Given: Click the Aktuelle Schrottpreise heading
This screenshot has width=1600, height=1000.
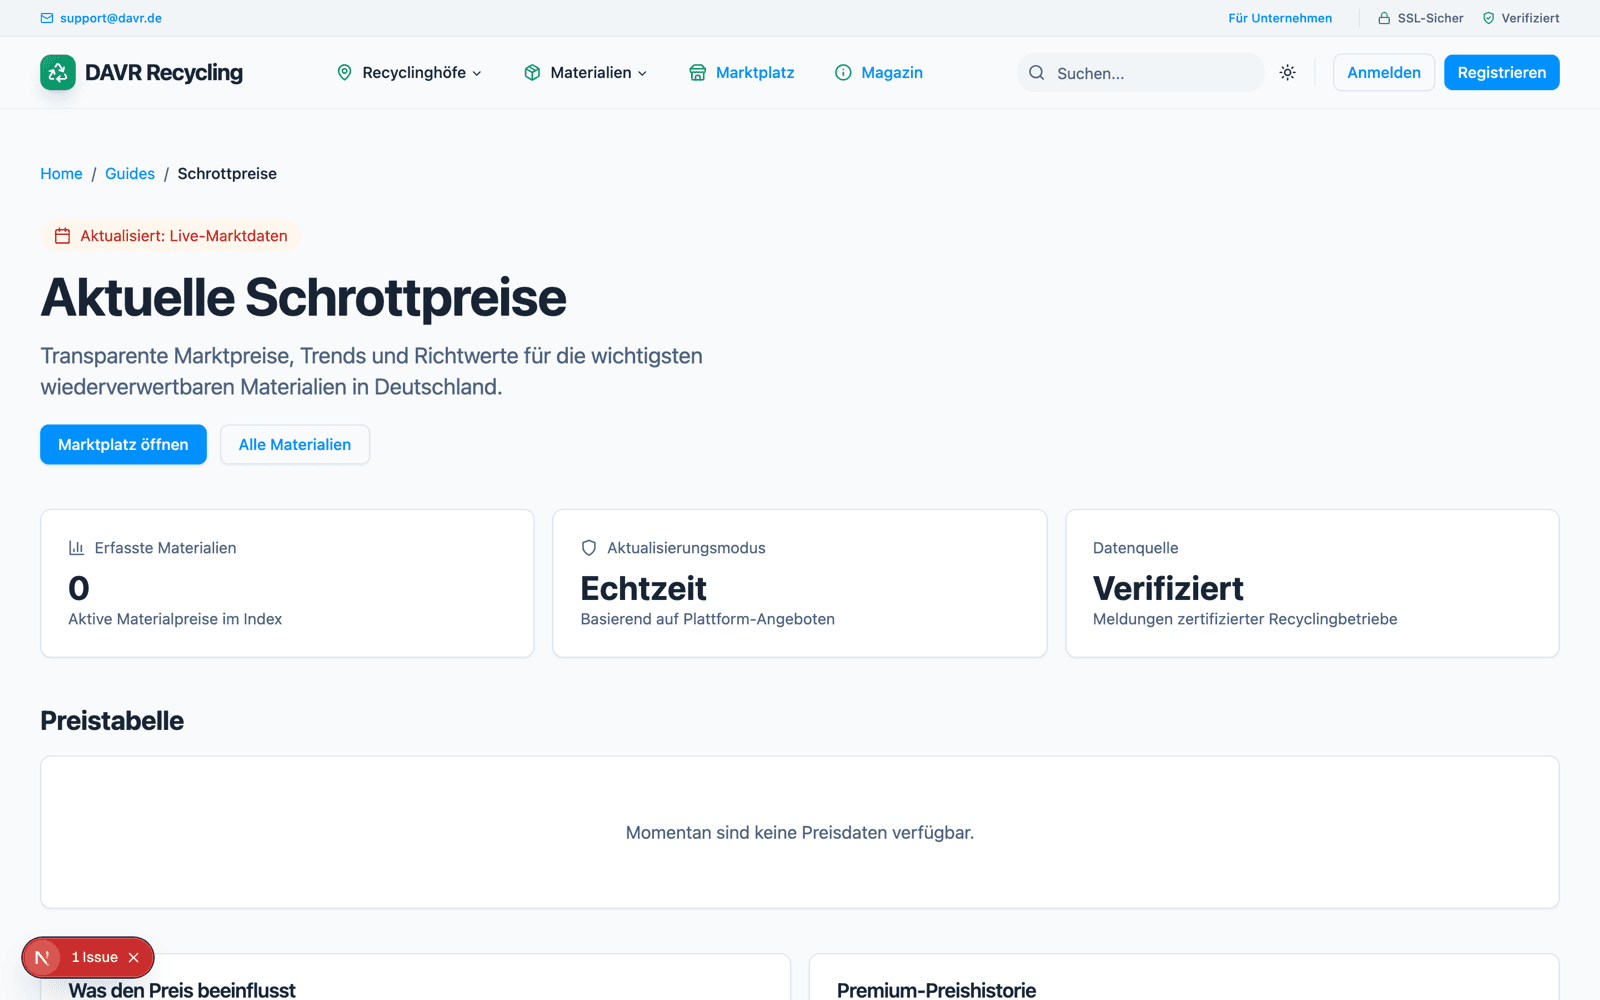Looking at the screenshot, I should (303, 298).
